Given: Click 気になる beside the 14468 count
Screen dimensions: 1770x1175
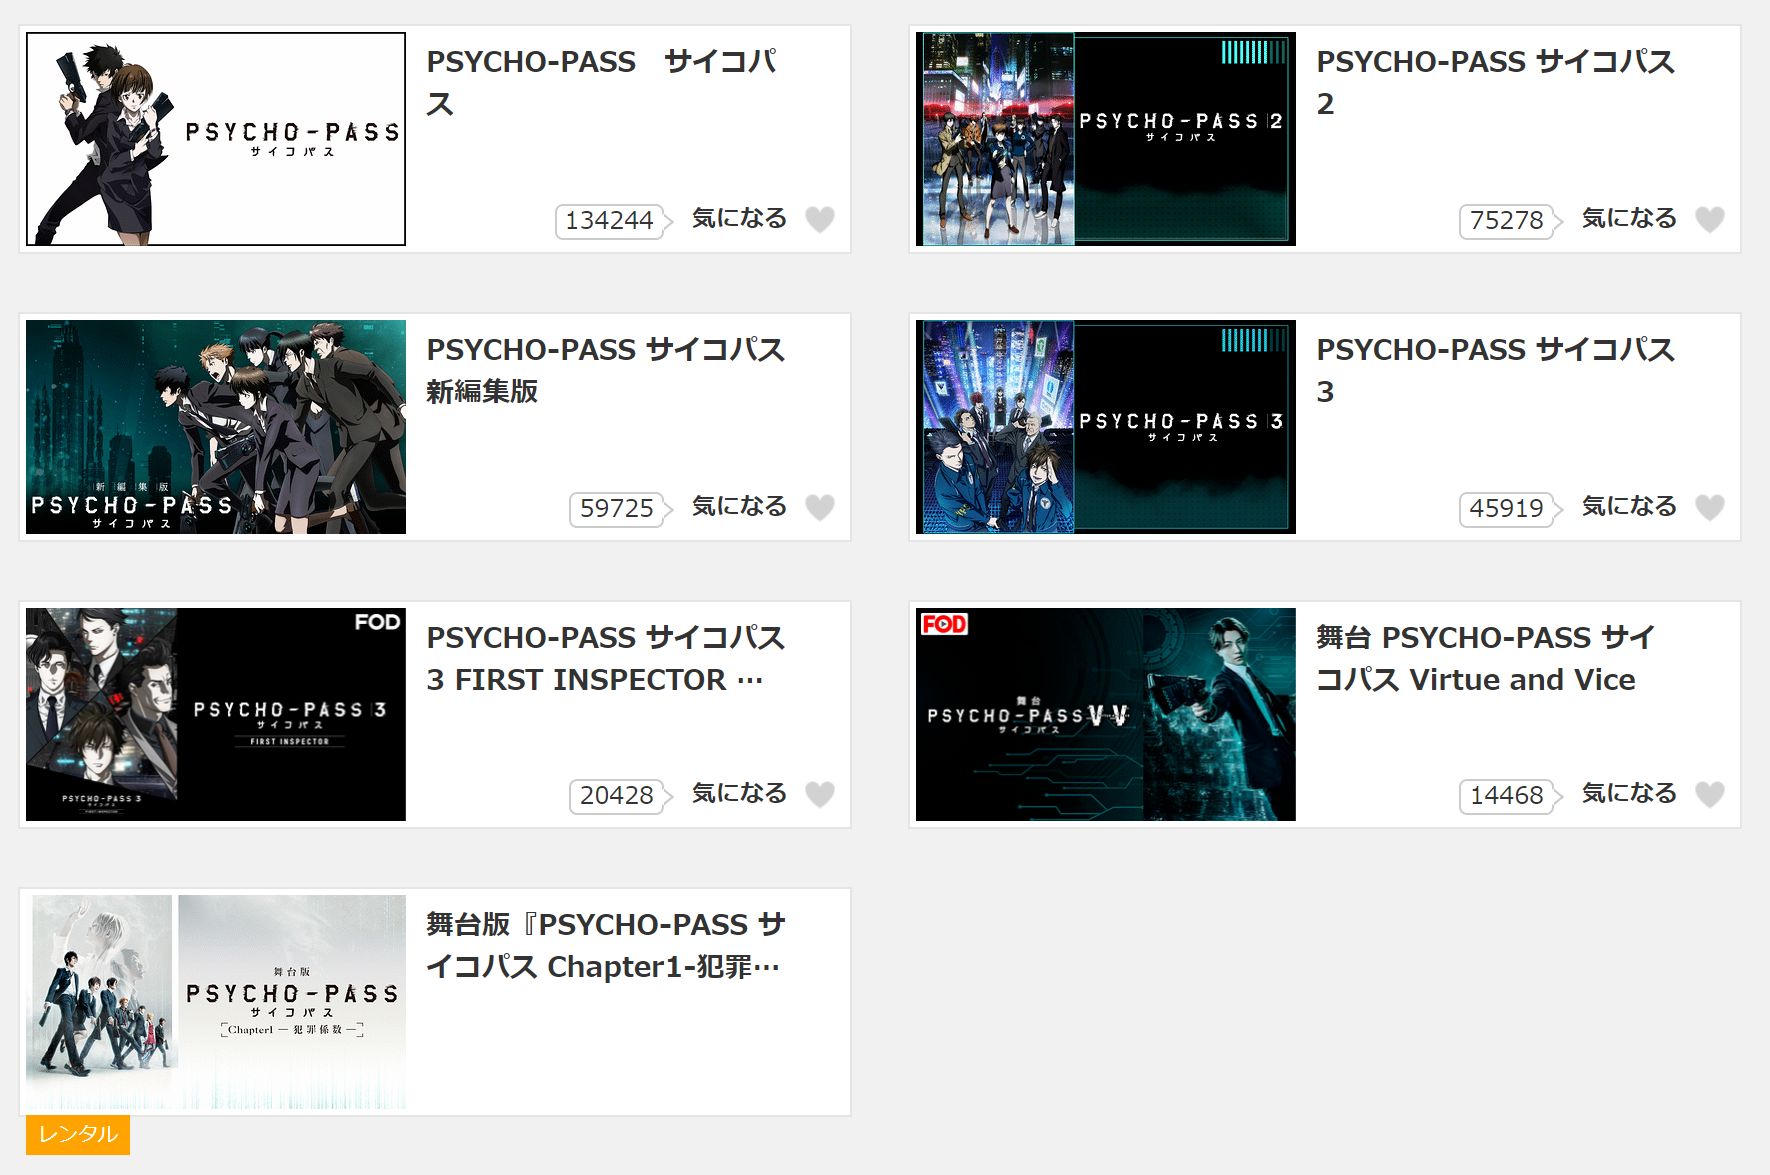Looking at the screenshot, I should pyautogui.click(x=1629, y=793).
